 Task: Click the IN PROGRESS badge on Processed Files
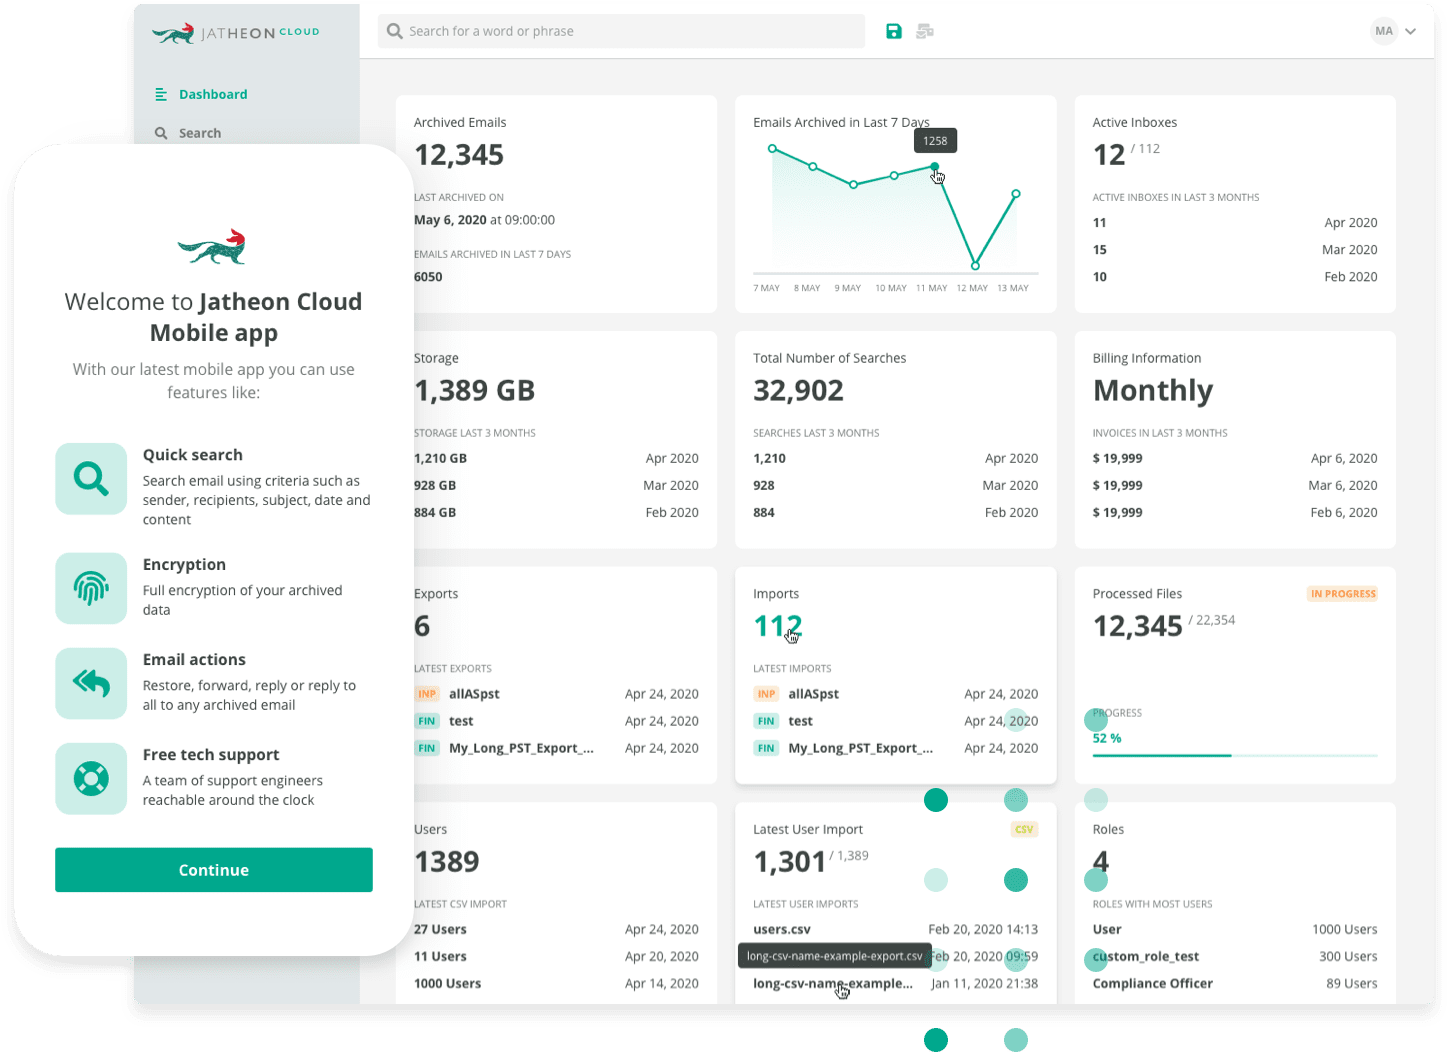click(1343, 594)
